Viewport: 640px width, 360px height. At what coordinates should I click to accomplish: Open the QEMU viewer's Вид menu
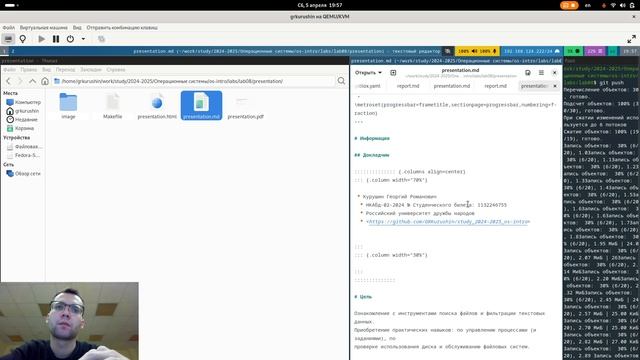(77, 28)
